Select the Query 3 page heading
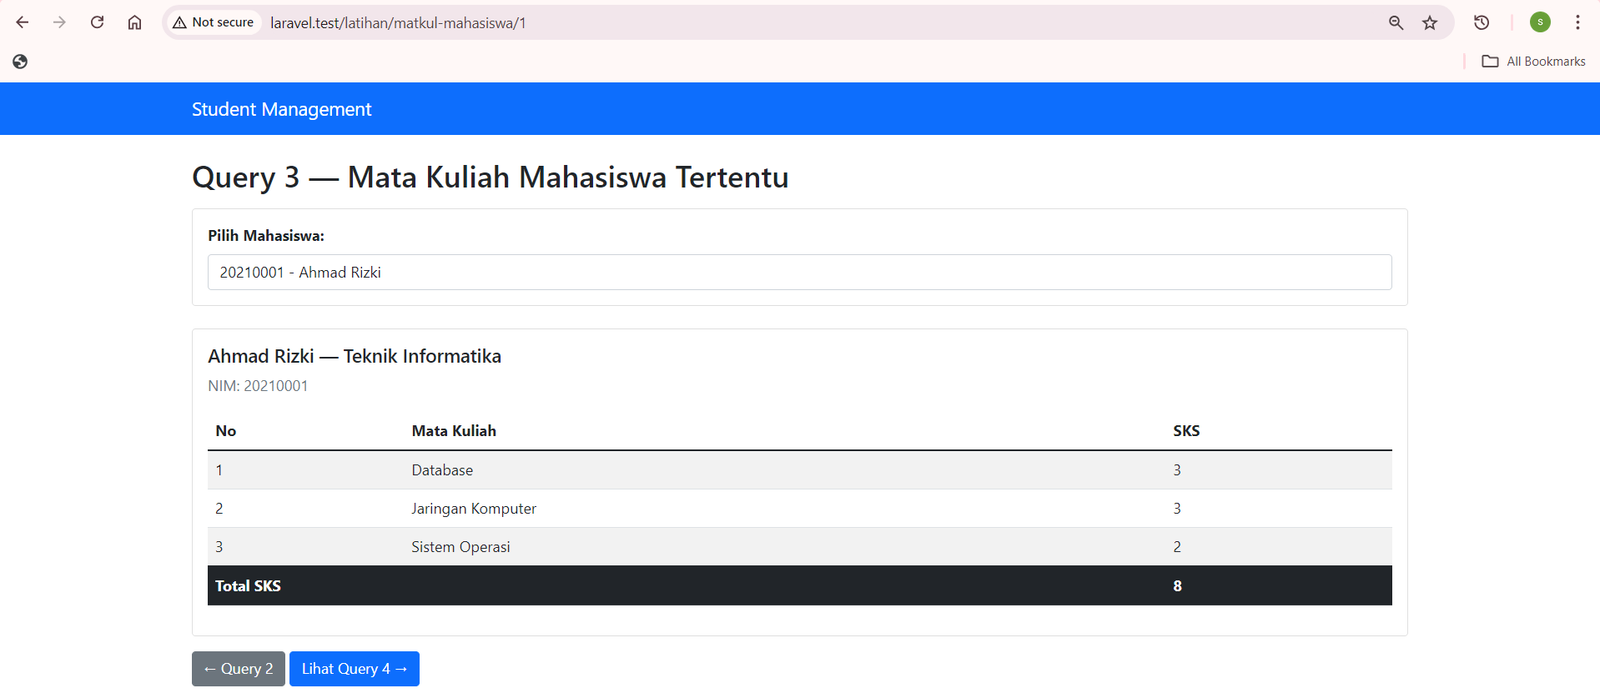1600x697 pixels. pyautogui.click(x=490, y=177)
